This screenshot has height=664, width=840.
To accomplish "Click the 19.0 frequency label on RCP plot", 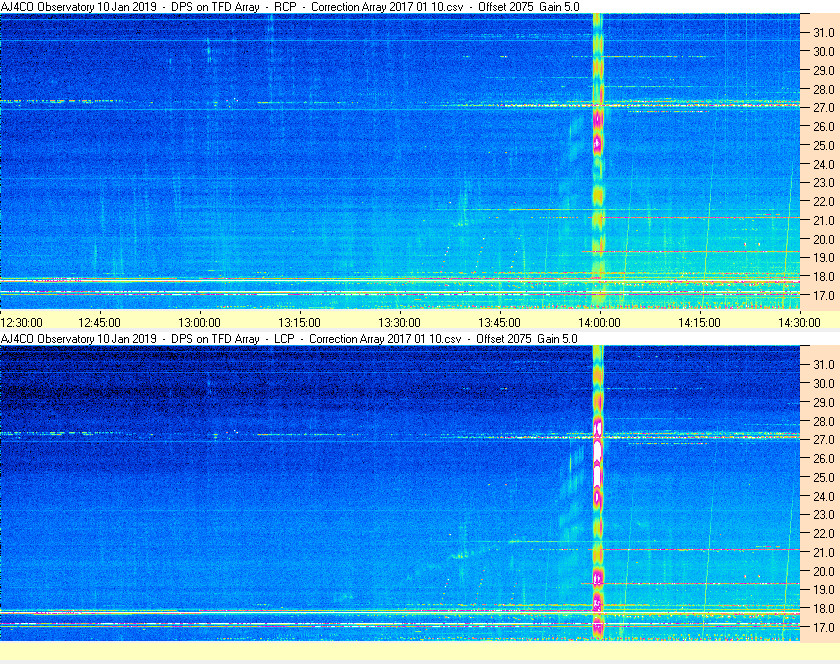I will point(824,258).
